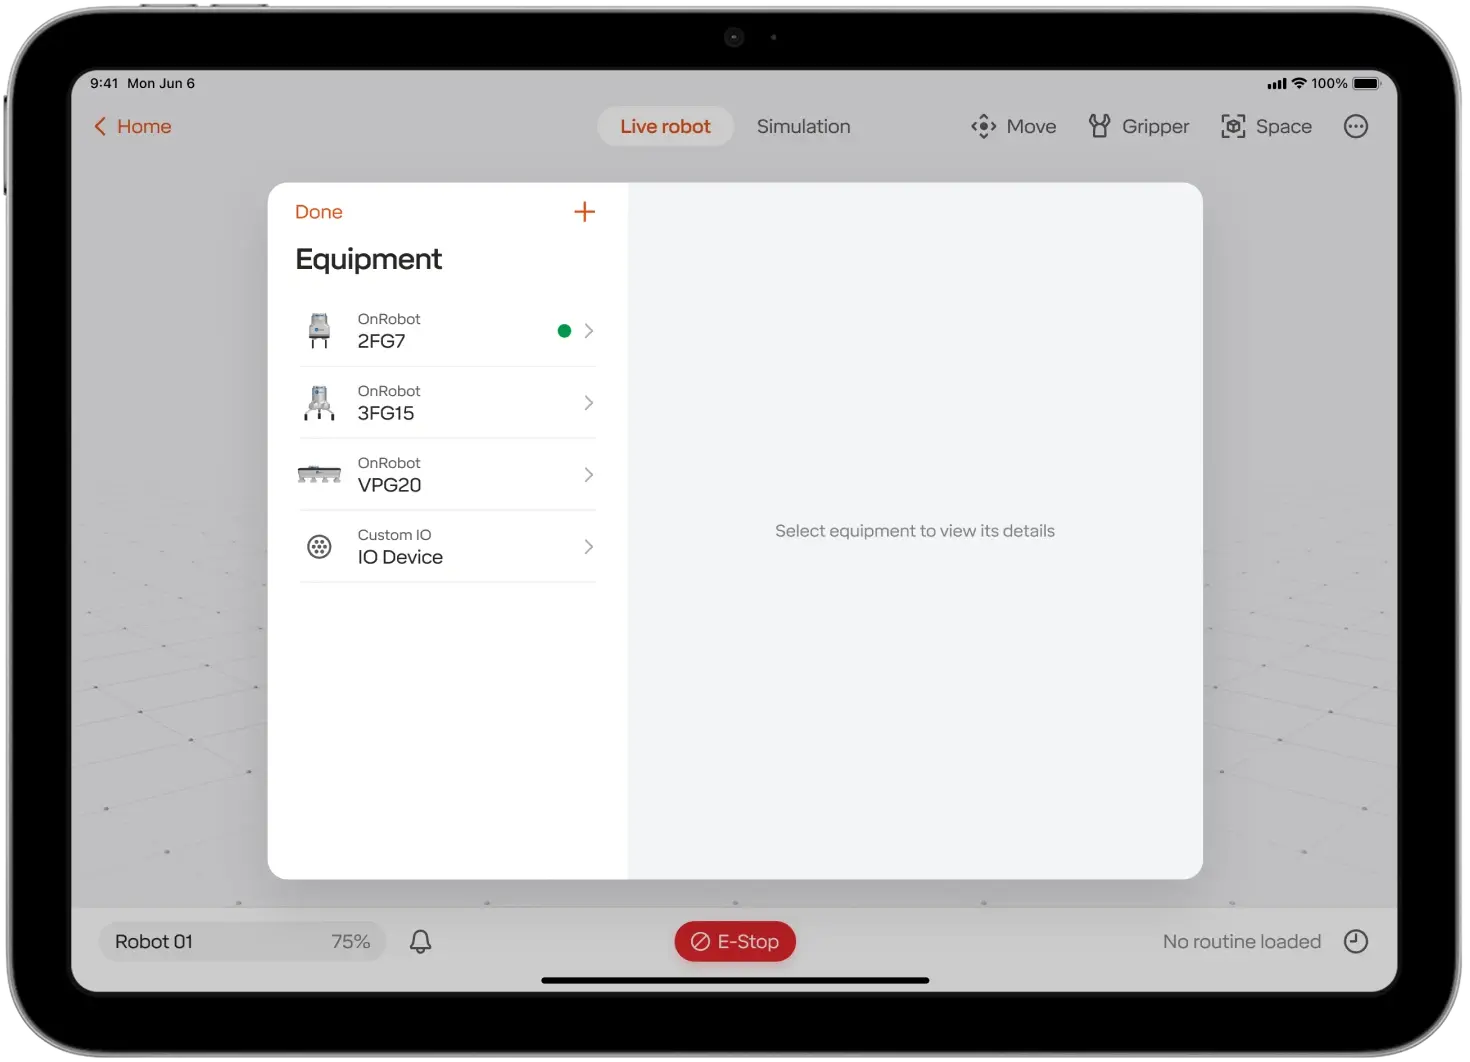The width and height of the screenshot is (1470, 1062).
Task: Tap the plus icon to add equipment
Action: pos(584,212)
